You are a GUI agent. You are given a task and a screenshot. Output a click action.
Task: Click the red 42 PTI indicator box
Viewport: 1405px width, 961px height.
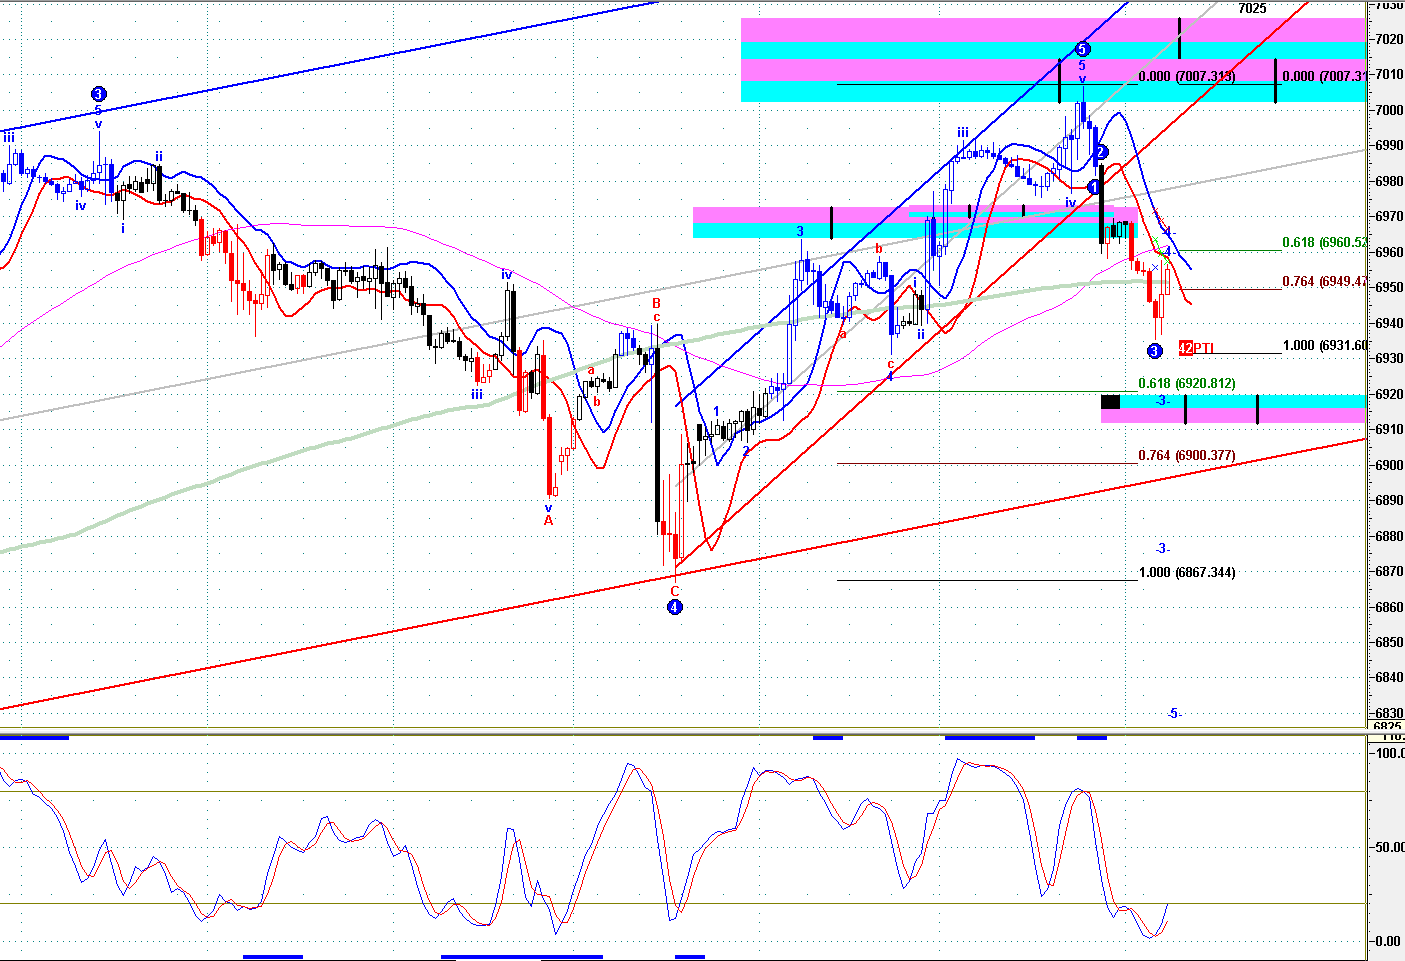(1186, 348)
